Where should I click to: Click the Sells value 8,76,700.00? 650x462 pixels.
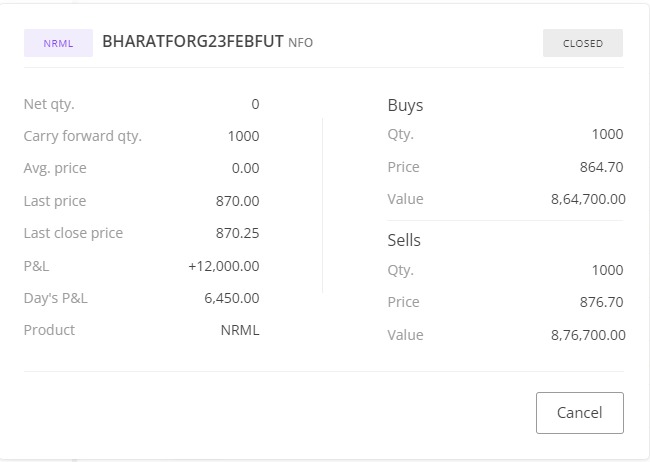[587, 335]
